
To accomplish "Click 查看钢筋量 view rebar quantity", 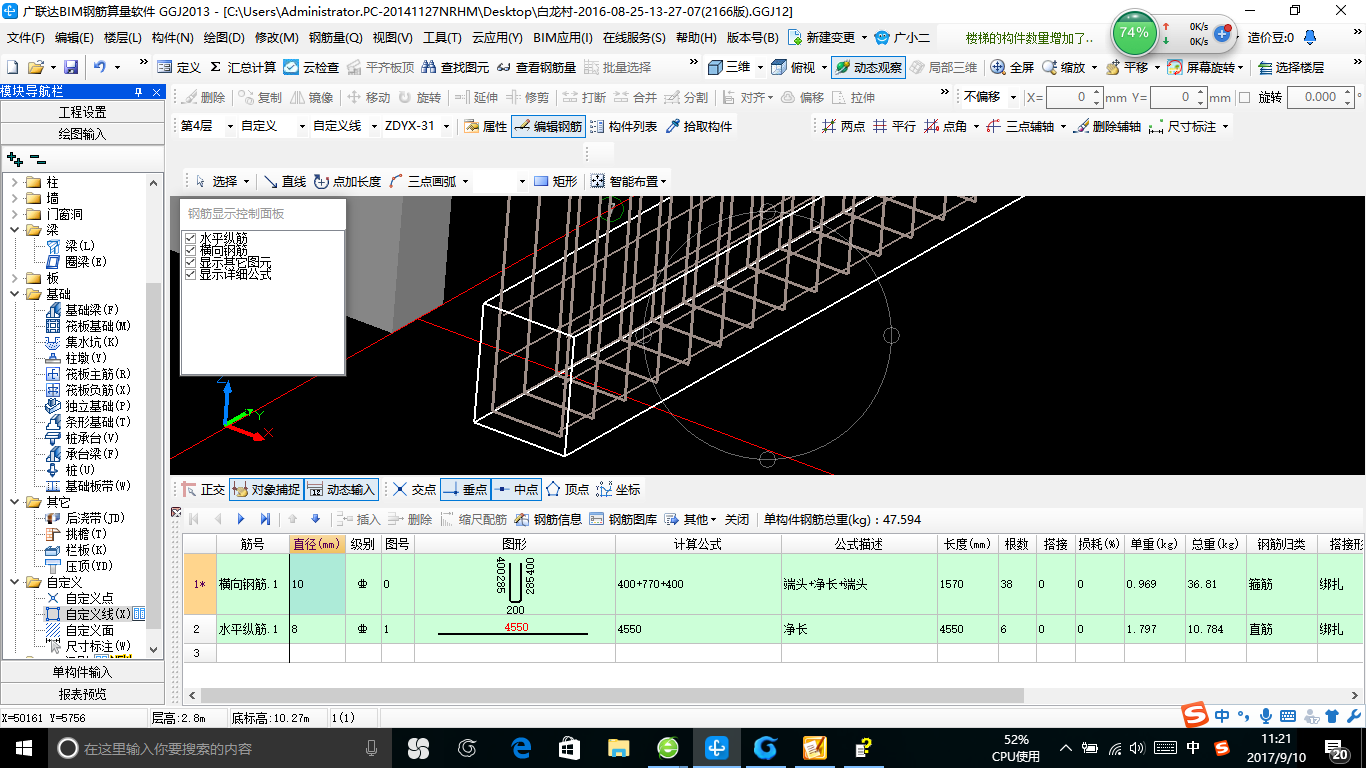I will [x=535, y=67].
